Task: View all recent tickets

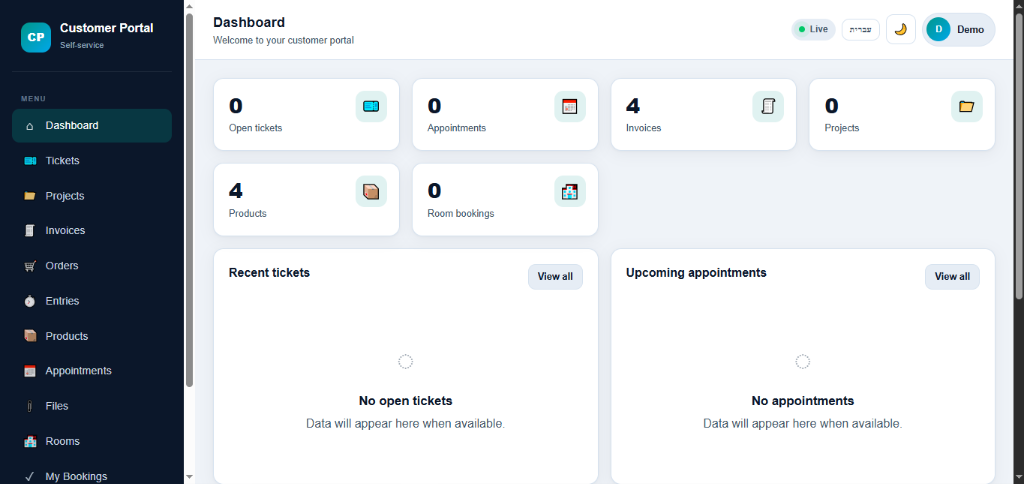Action: pyautogui.click(x=555, y=277)
